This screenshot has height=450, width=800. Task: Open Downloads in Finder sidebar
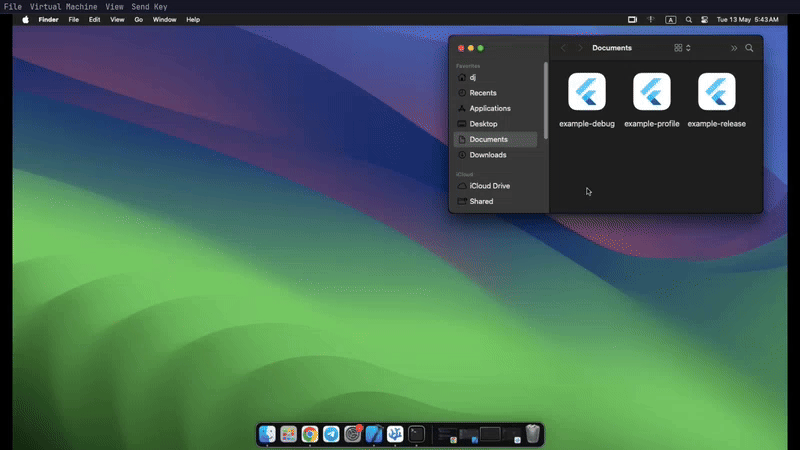click(x=495, y=155)
